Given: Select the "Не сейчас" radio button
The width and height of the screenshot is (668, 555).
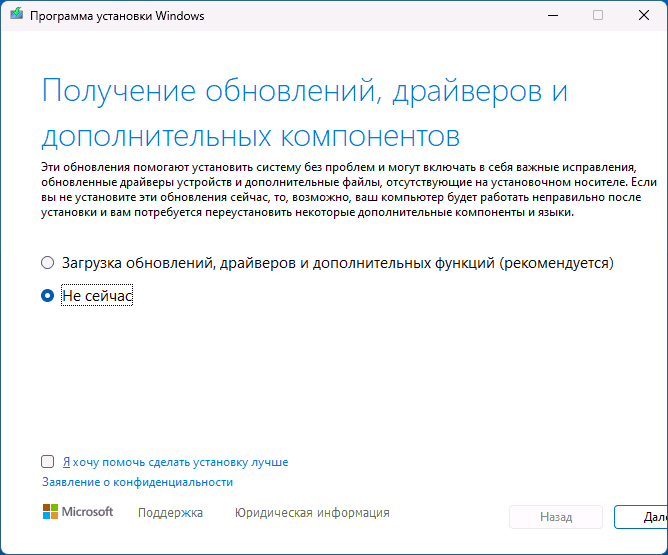Looking at the screenshot, I should click(48, 296).
